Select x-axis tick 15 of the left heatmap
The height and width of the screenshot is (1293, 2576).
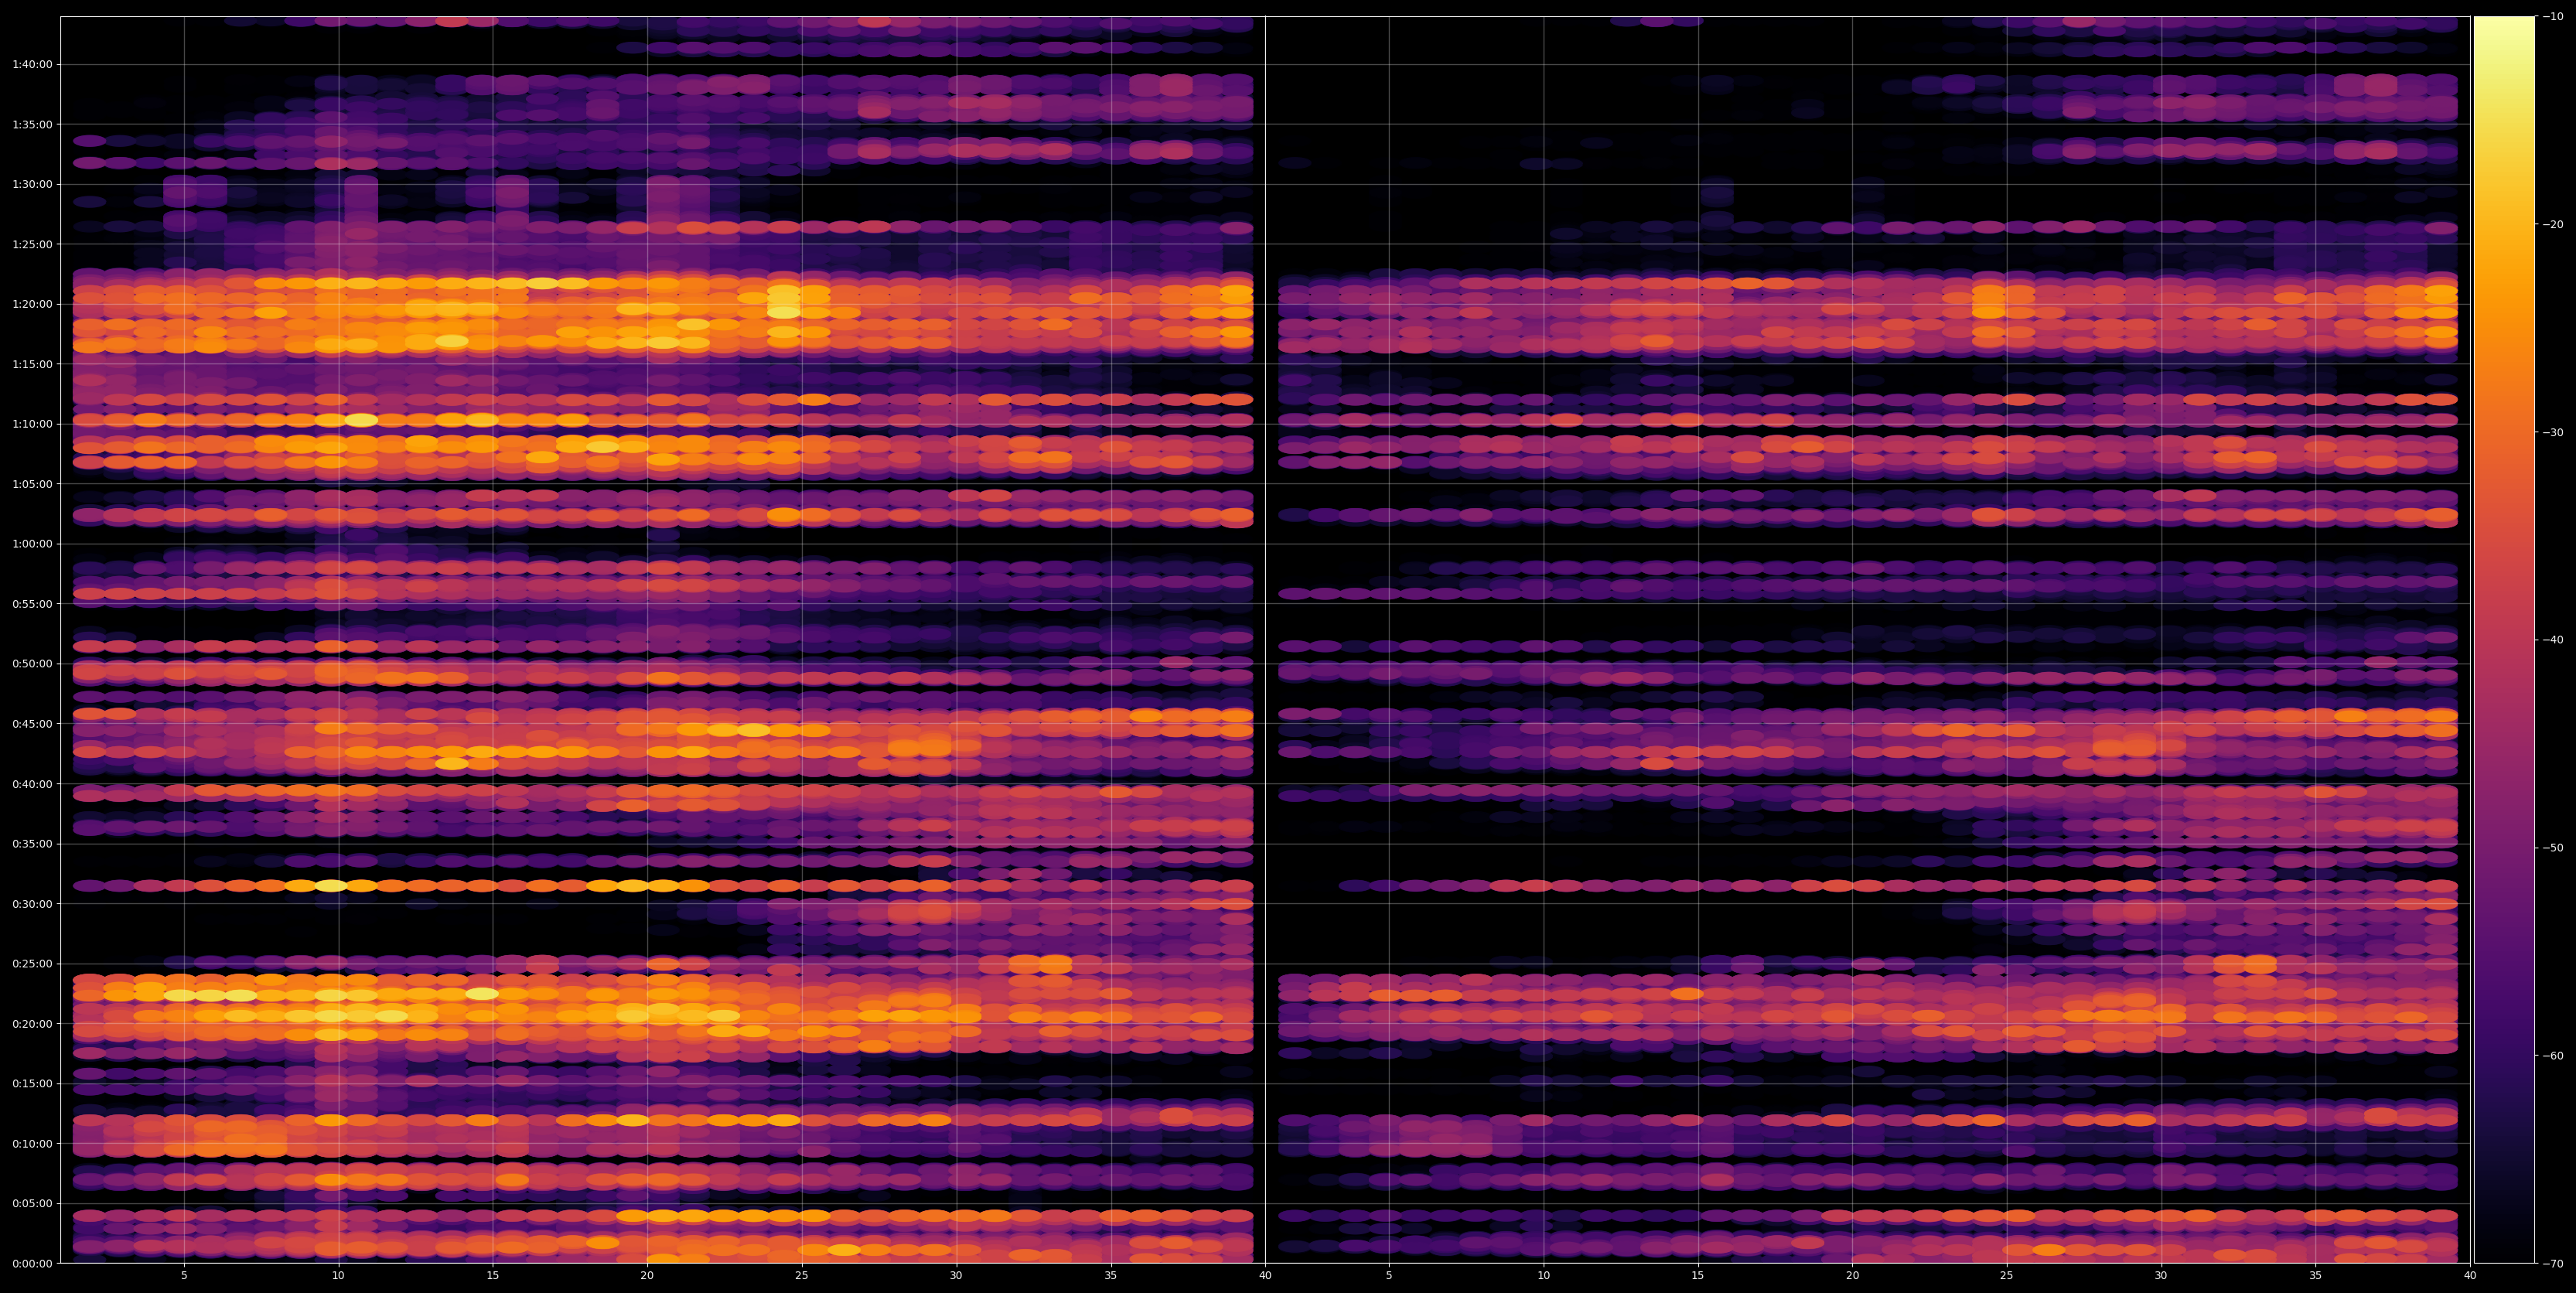[493, 1276]
